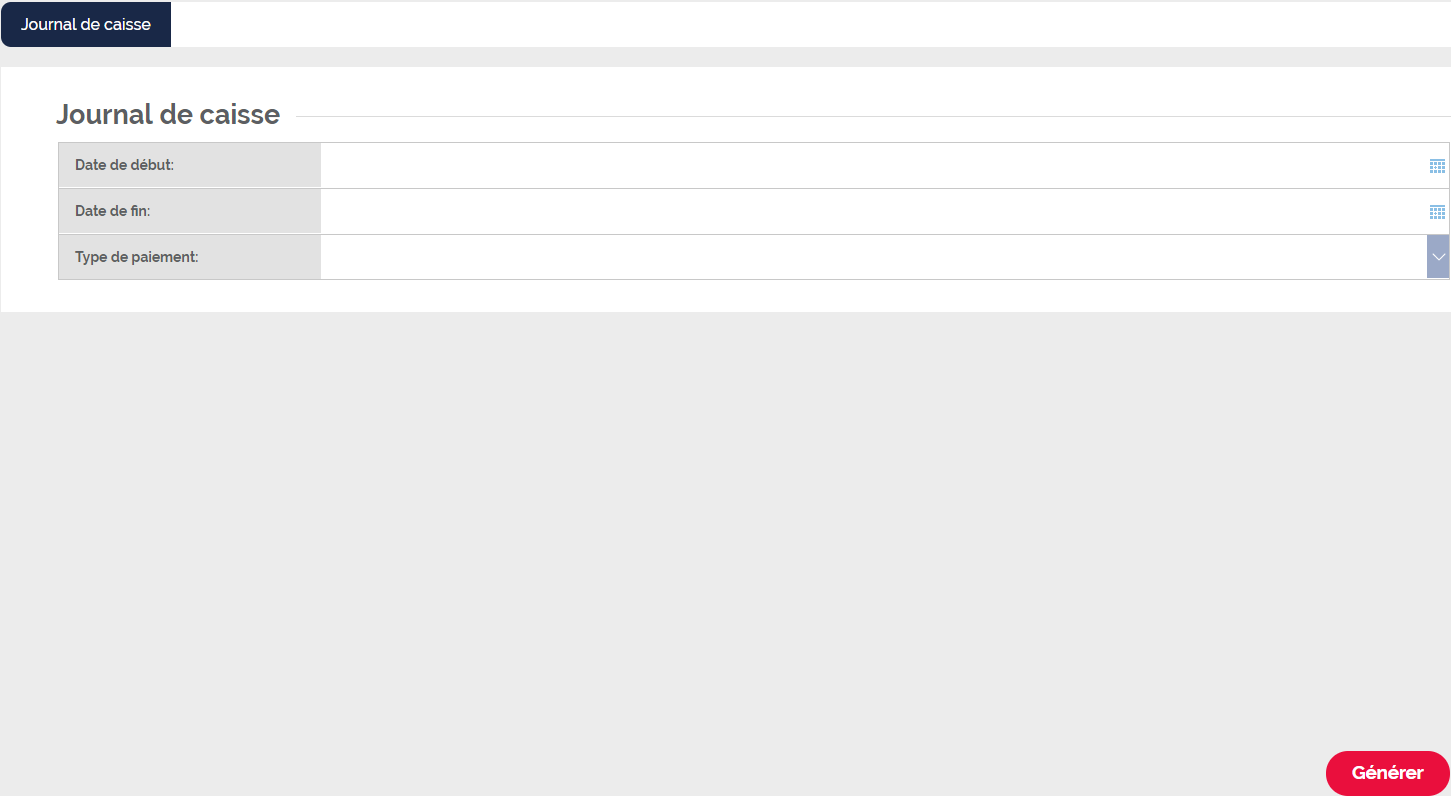Expand the Type de paiement dropdown arrow
The height and width of the screenshot is (796, 1451).
click(1438, 257)
